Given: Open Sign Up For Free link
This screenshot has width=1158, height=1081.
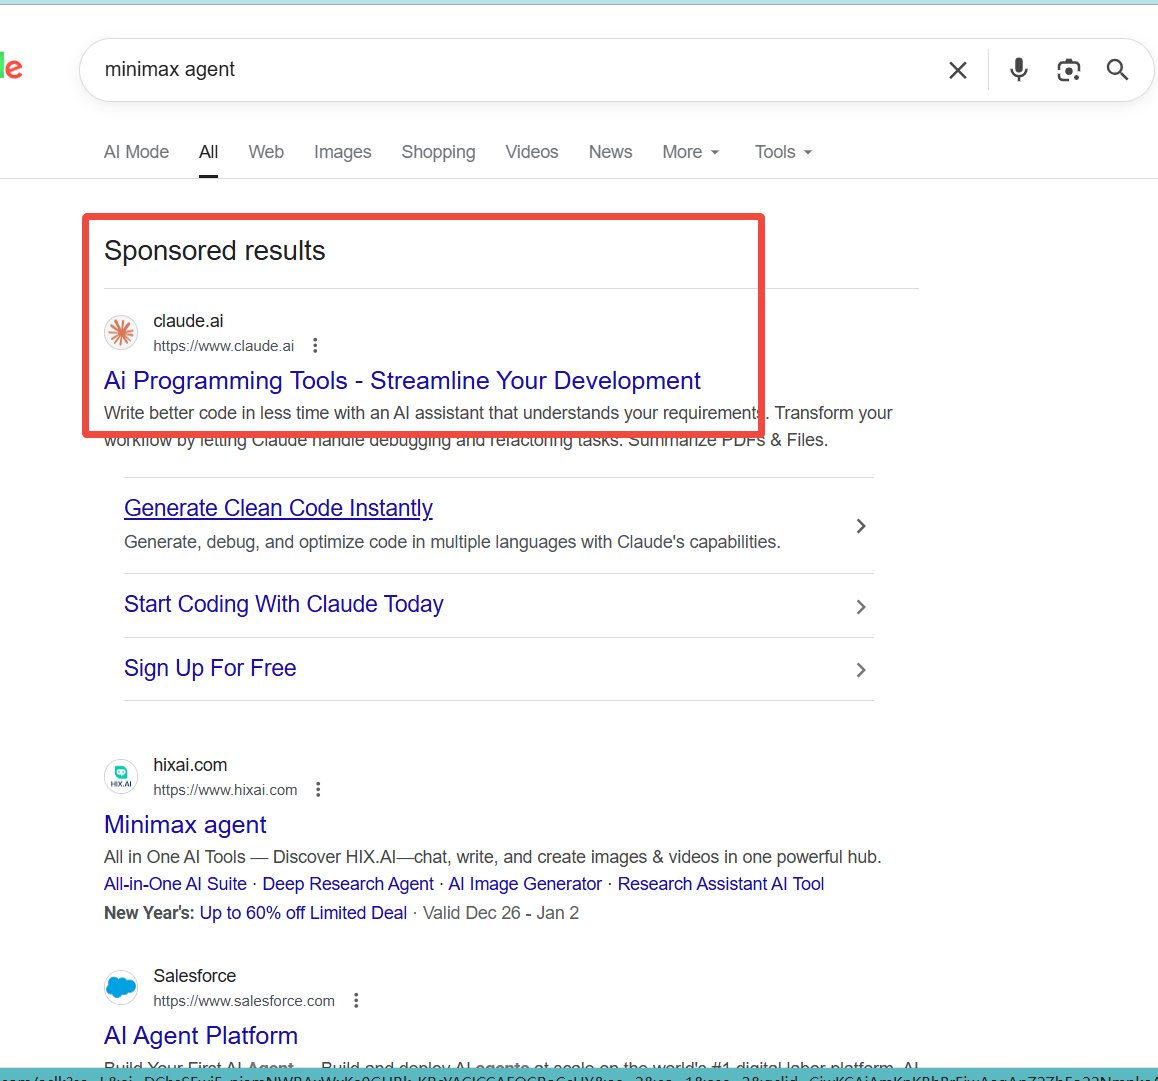Looking at the screenshot, I should point(210,668).
